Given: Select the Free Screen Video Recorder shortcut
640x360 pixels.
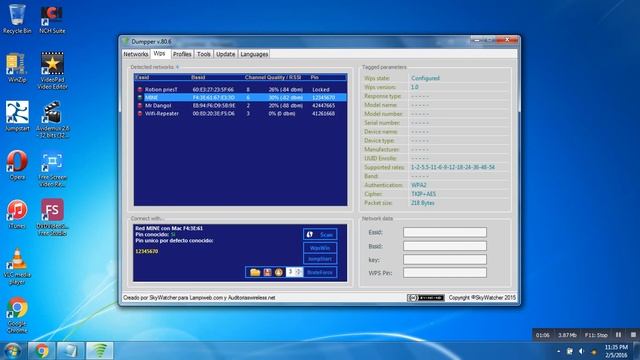Looking at the screenshot, I should (x=52, y=169).
